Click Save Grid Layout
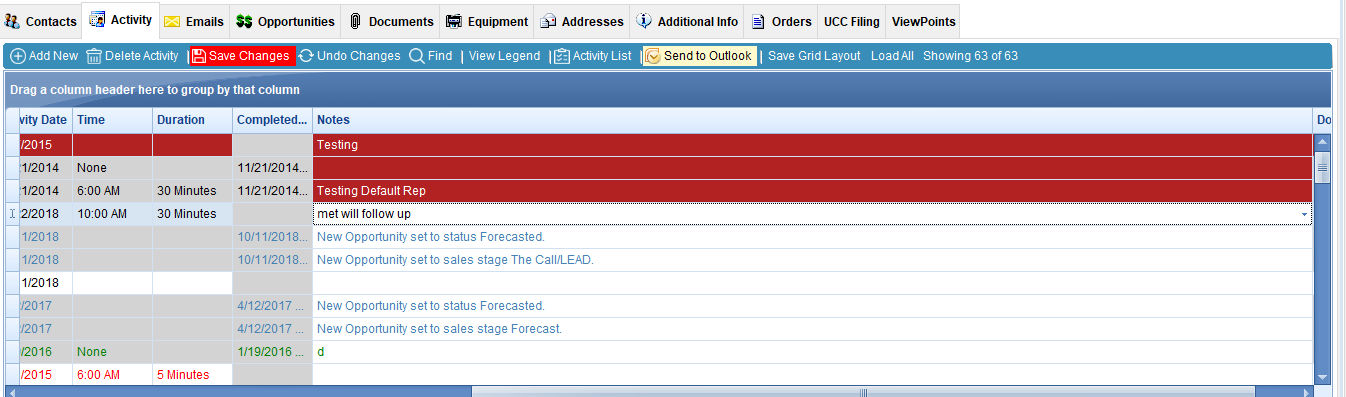Screen dimensions: 1346x397 (x=814, y=56)
